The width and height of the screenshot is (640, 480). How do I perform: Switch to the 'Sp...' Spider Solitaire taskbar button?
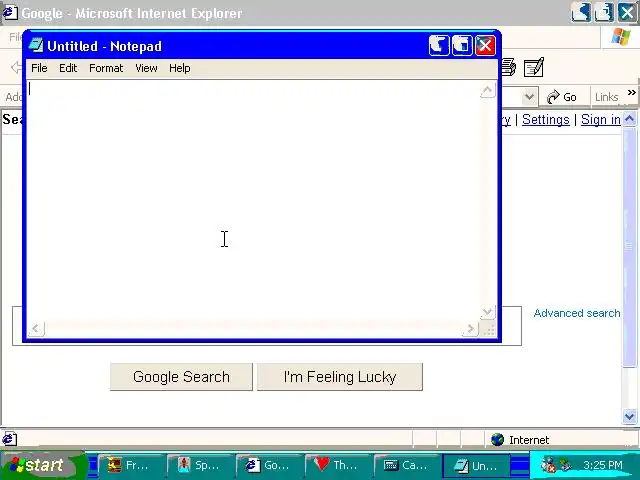201,465
